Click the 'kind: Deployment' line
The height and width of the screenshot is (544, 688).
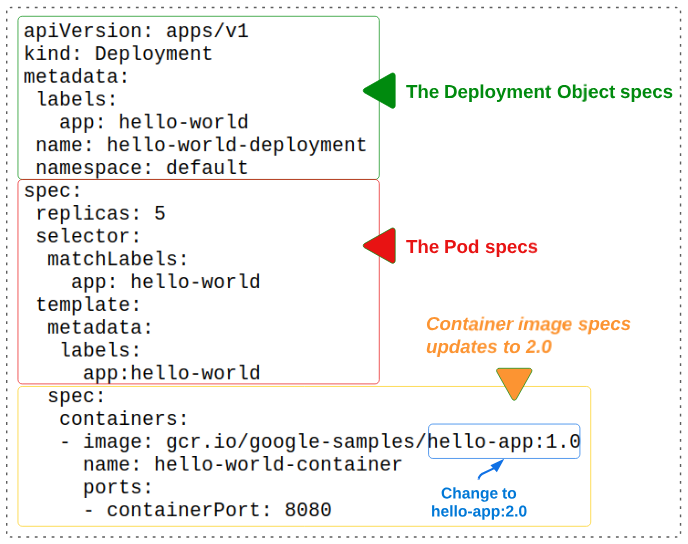[x=118, y=54]
